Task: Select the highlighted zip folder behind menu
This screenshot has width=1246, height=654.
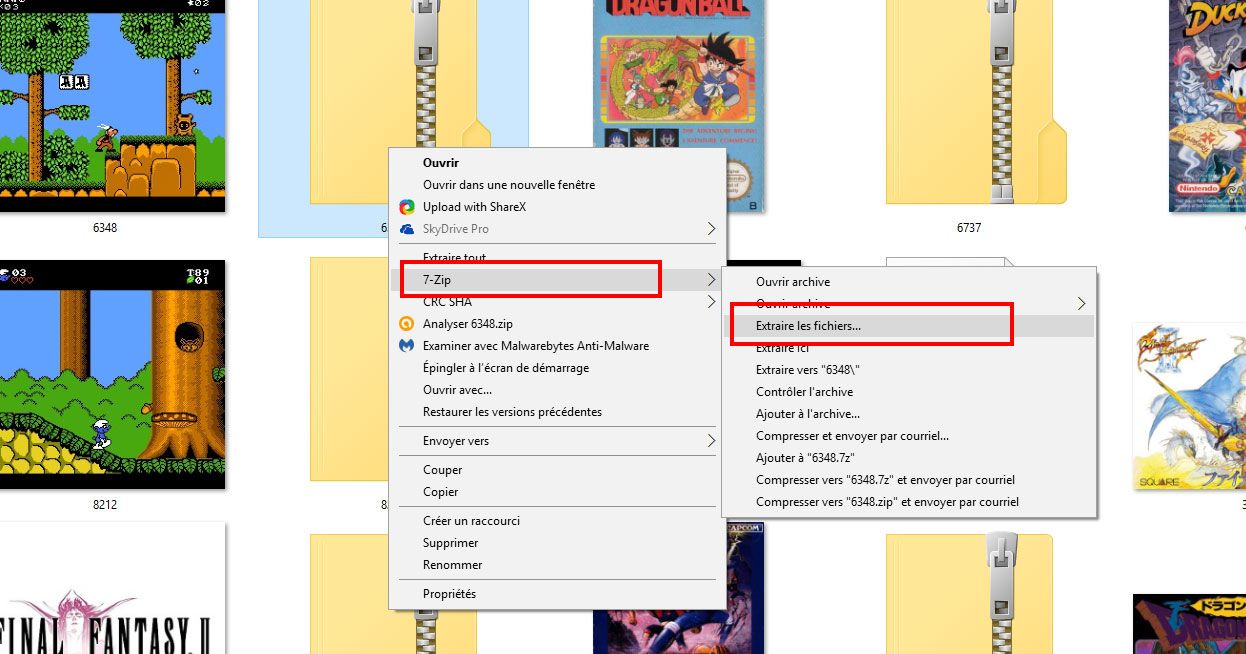Action: pos(393,118)
